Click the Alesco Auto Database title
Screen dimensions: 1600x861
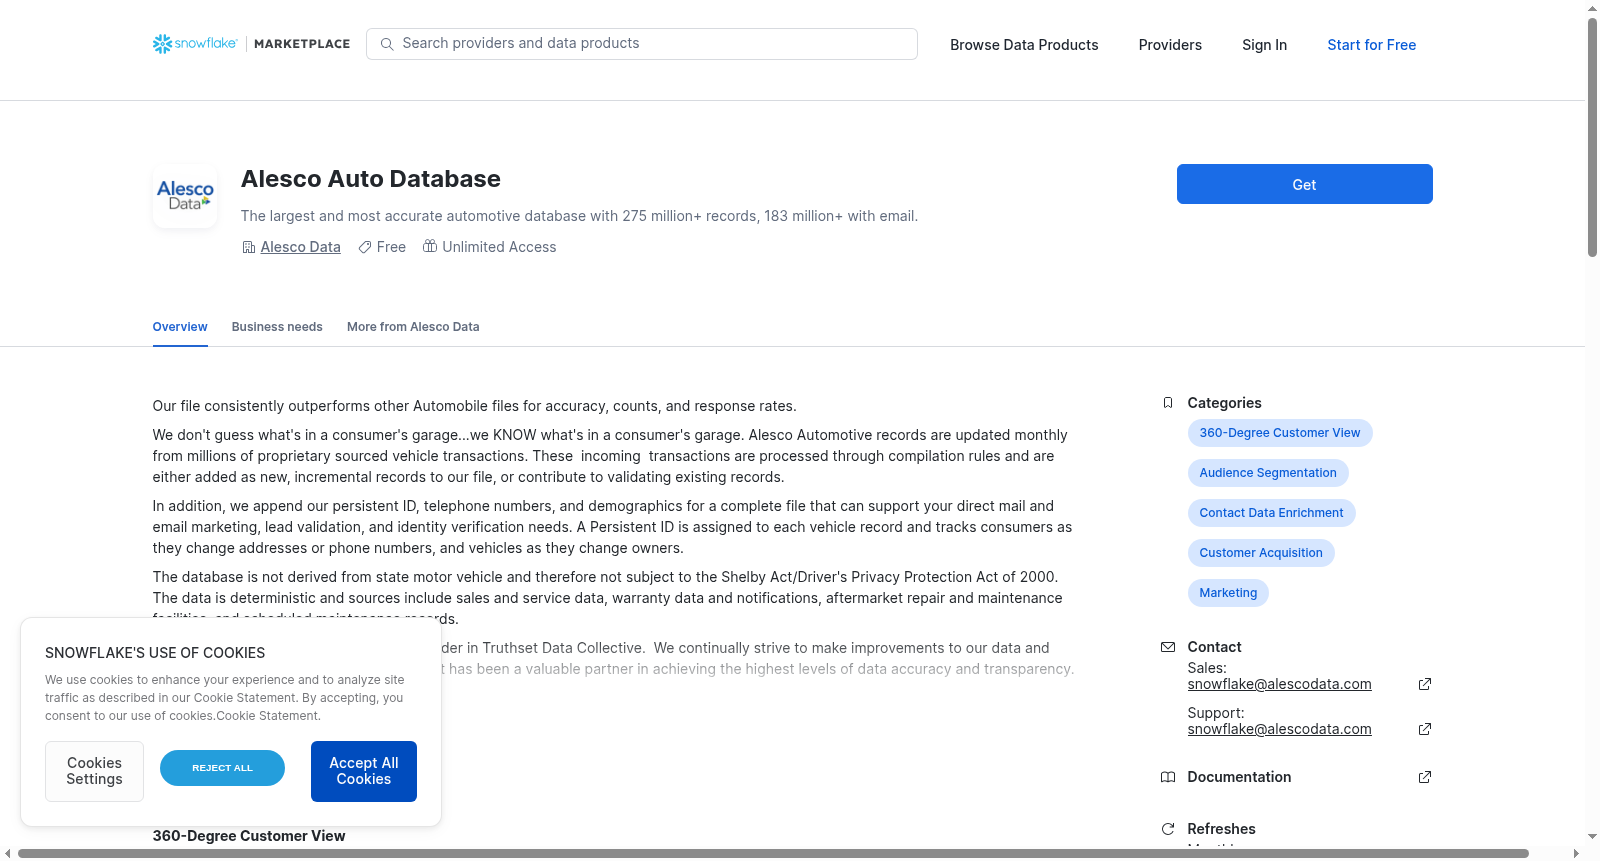coord(371,179)
